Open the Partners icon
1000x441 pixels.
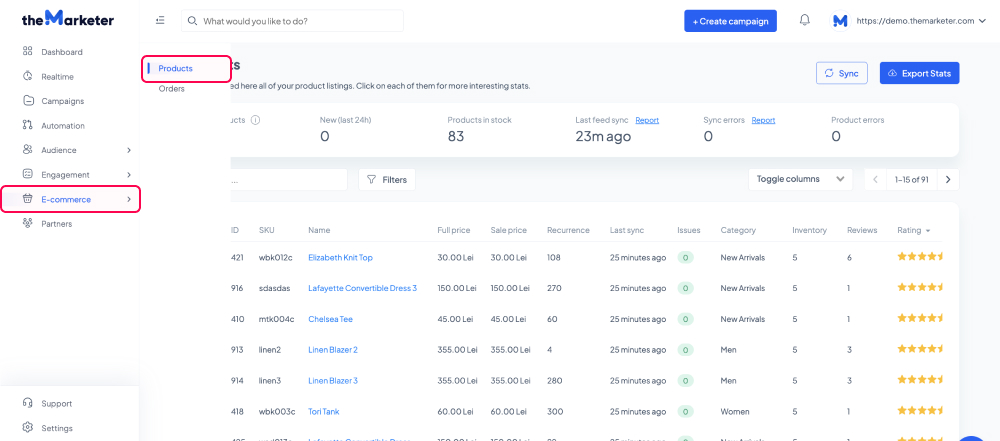(x=27, y=223)
